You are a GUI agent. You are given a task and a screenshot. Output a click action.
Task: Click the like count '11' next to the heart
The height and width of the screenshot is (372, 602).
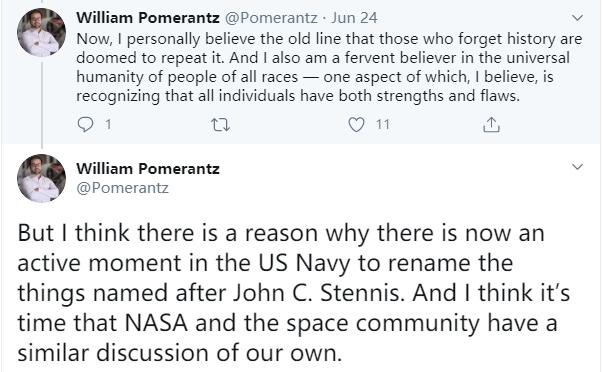[383, 125]
